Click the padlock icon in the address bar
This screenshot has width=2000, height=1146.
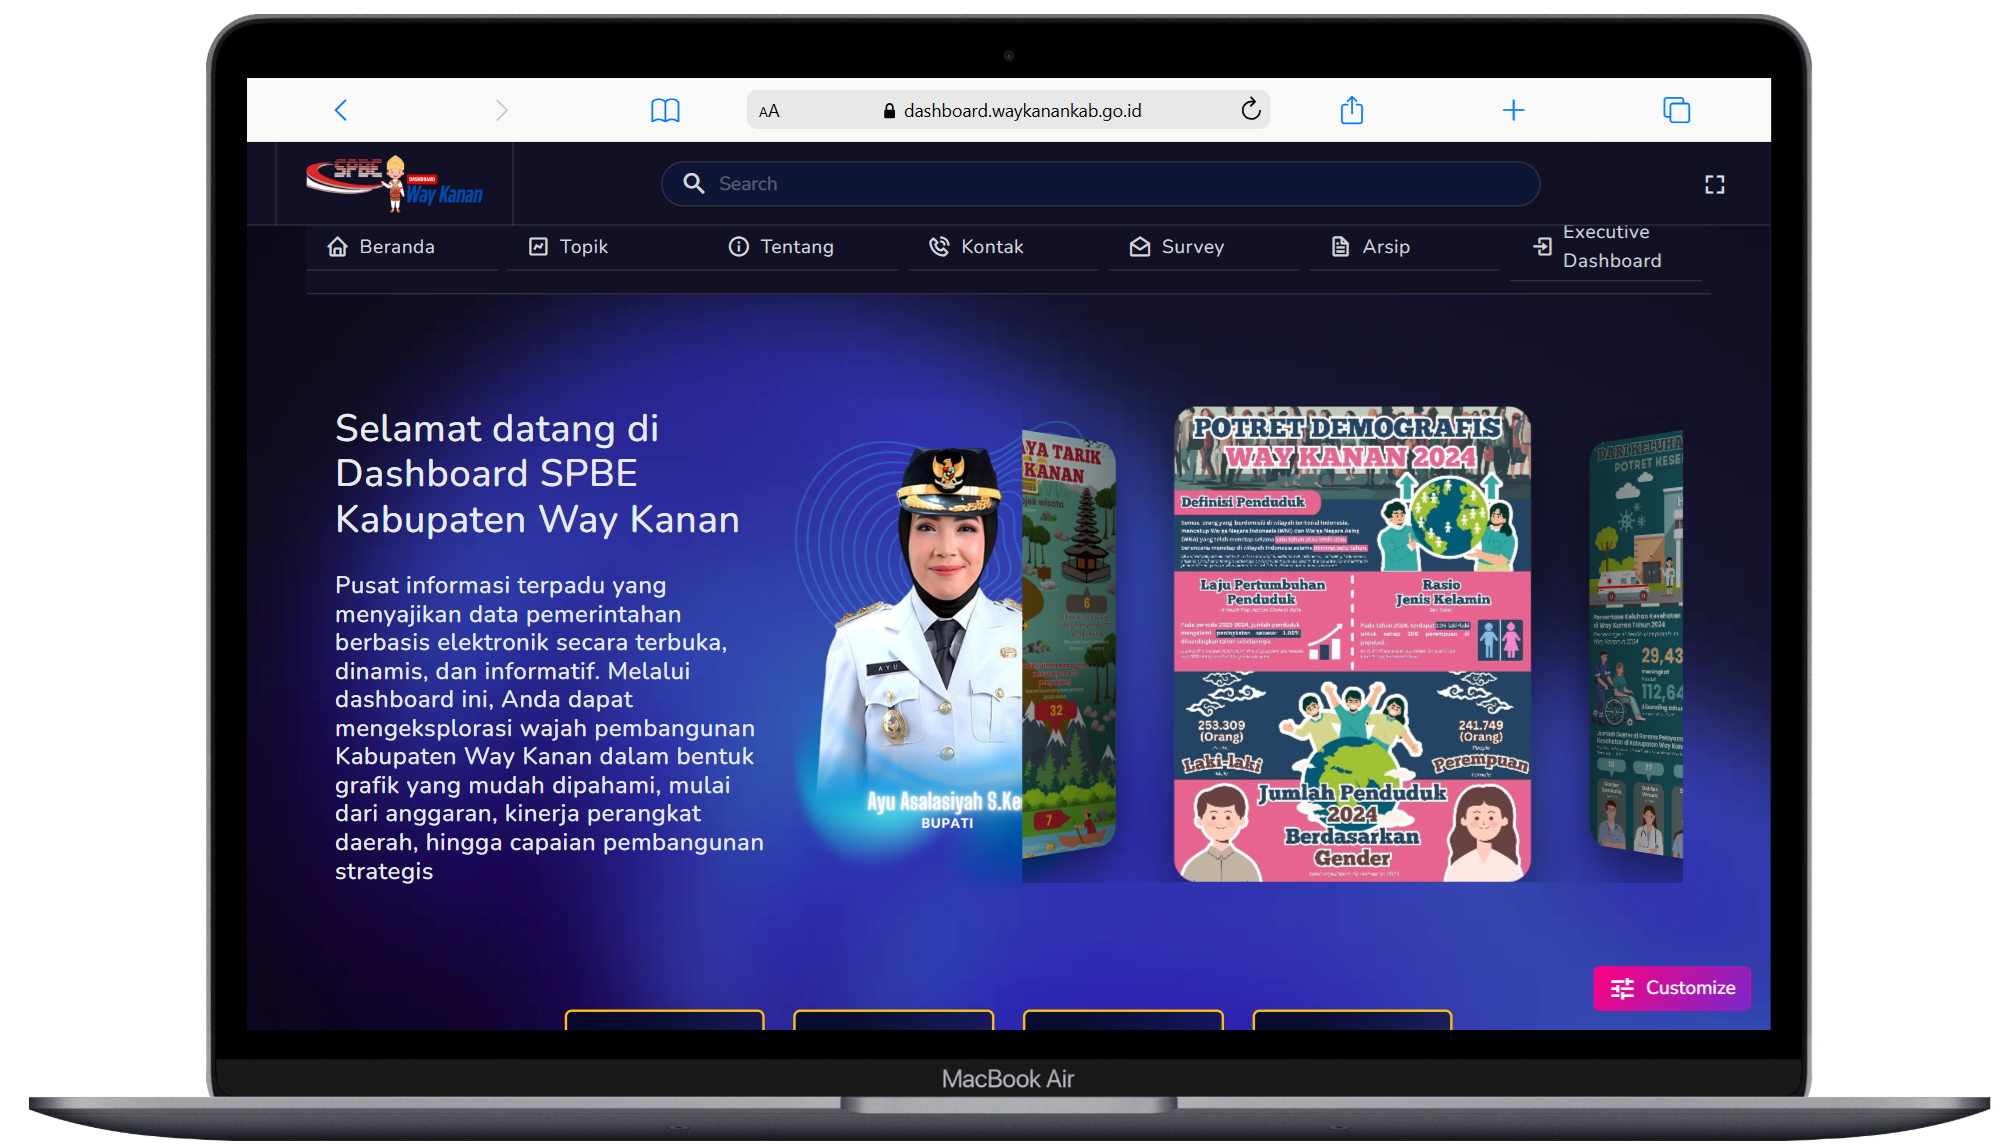(889, 111)
